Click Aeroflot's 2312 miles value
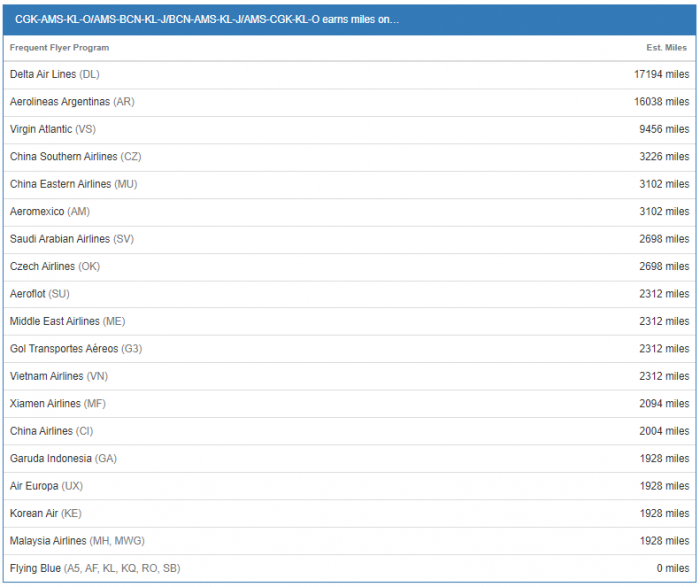700x587 pixels. click(x=664, y=294)
